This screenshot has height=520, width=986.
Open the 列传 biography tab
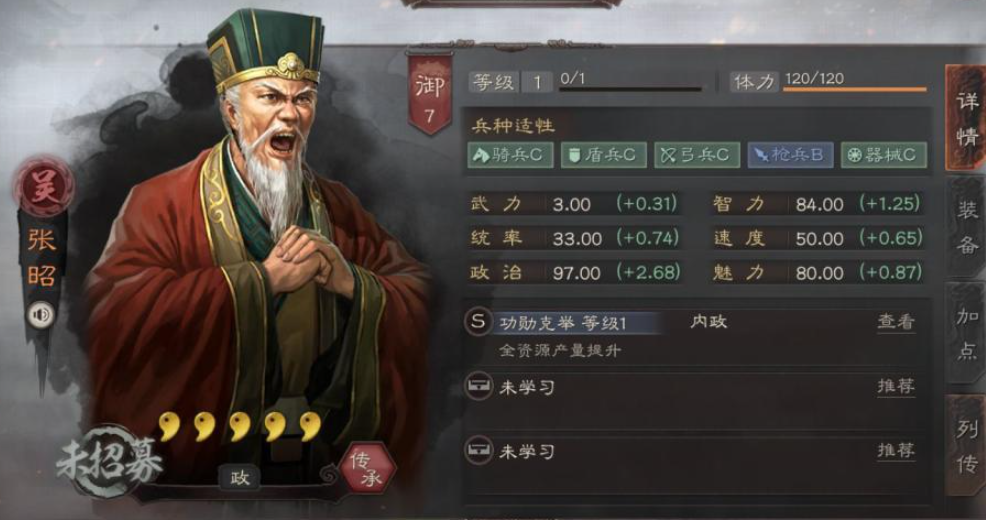(967, 445)
